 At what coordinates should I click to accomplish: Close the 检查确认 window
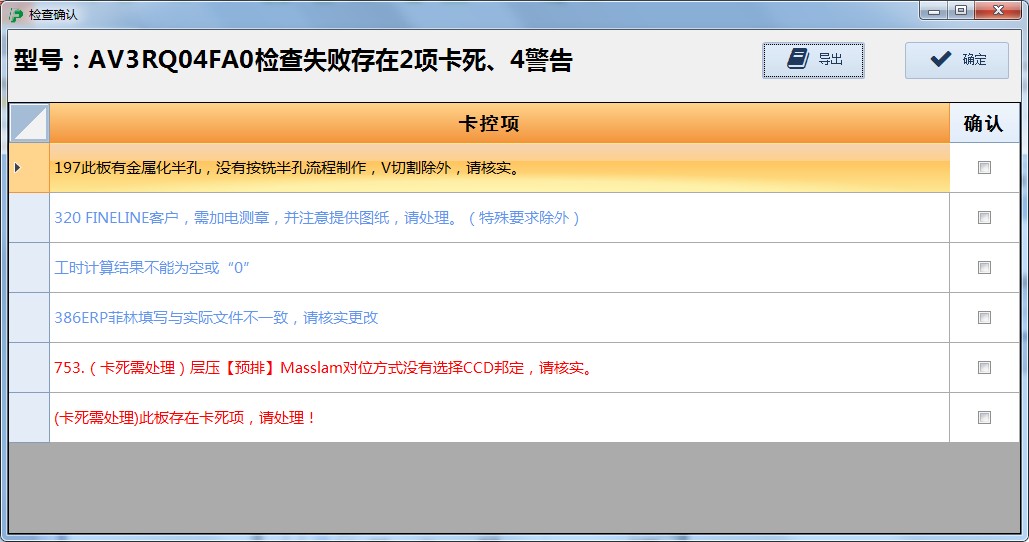pyautogui.click(x=998, y=10)
